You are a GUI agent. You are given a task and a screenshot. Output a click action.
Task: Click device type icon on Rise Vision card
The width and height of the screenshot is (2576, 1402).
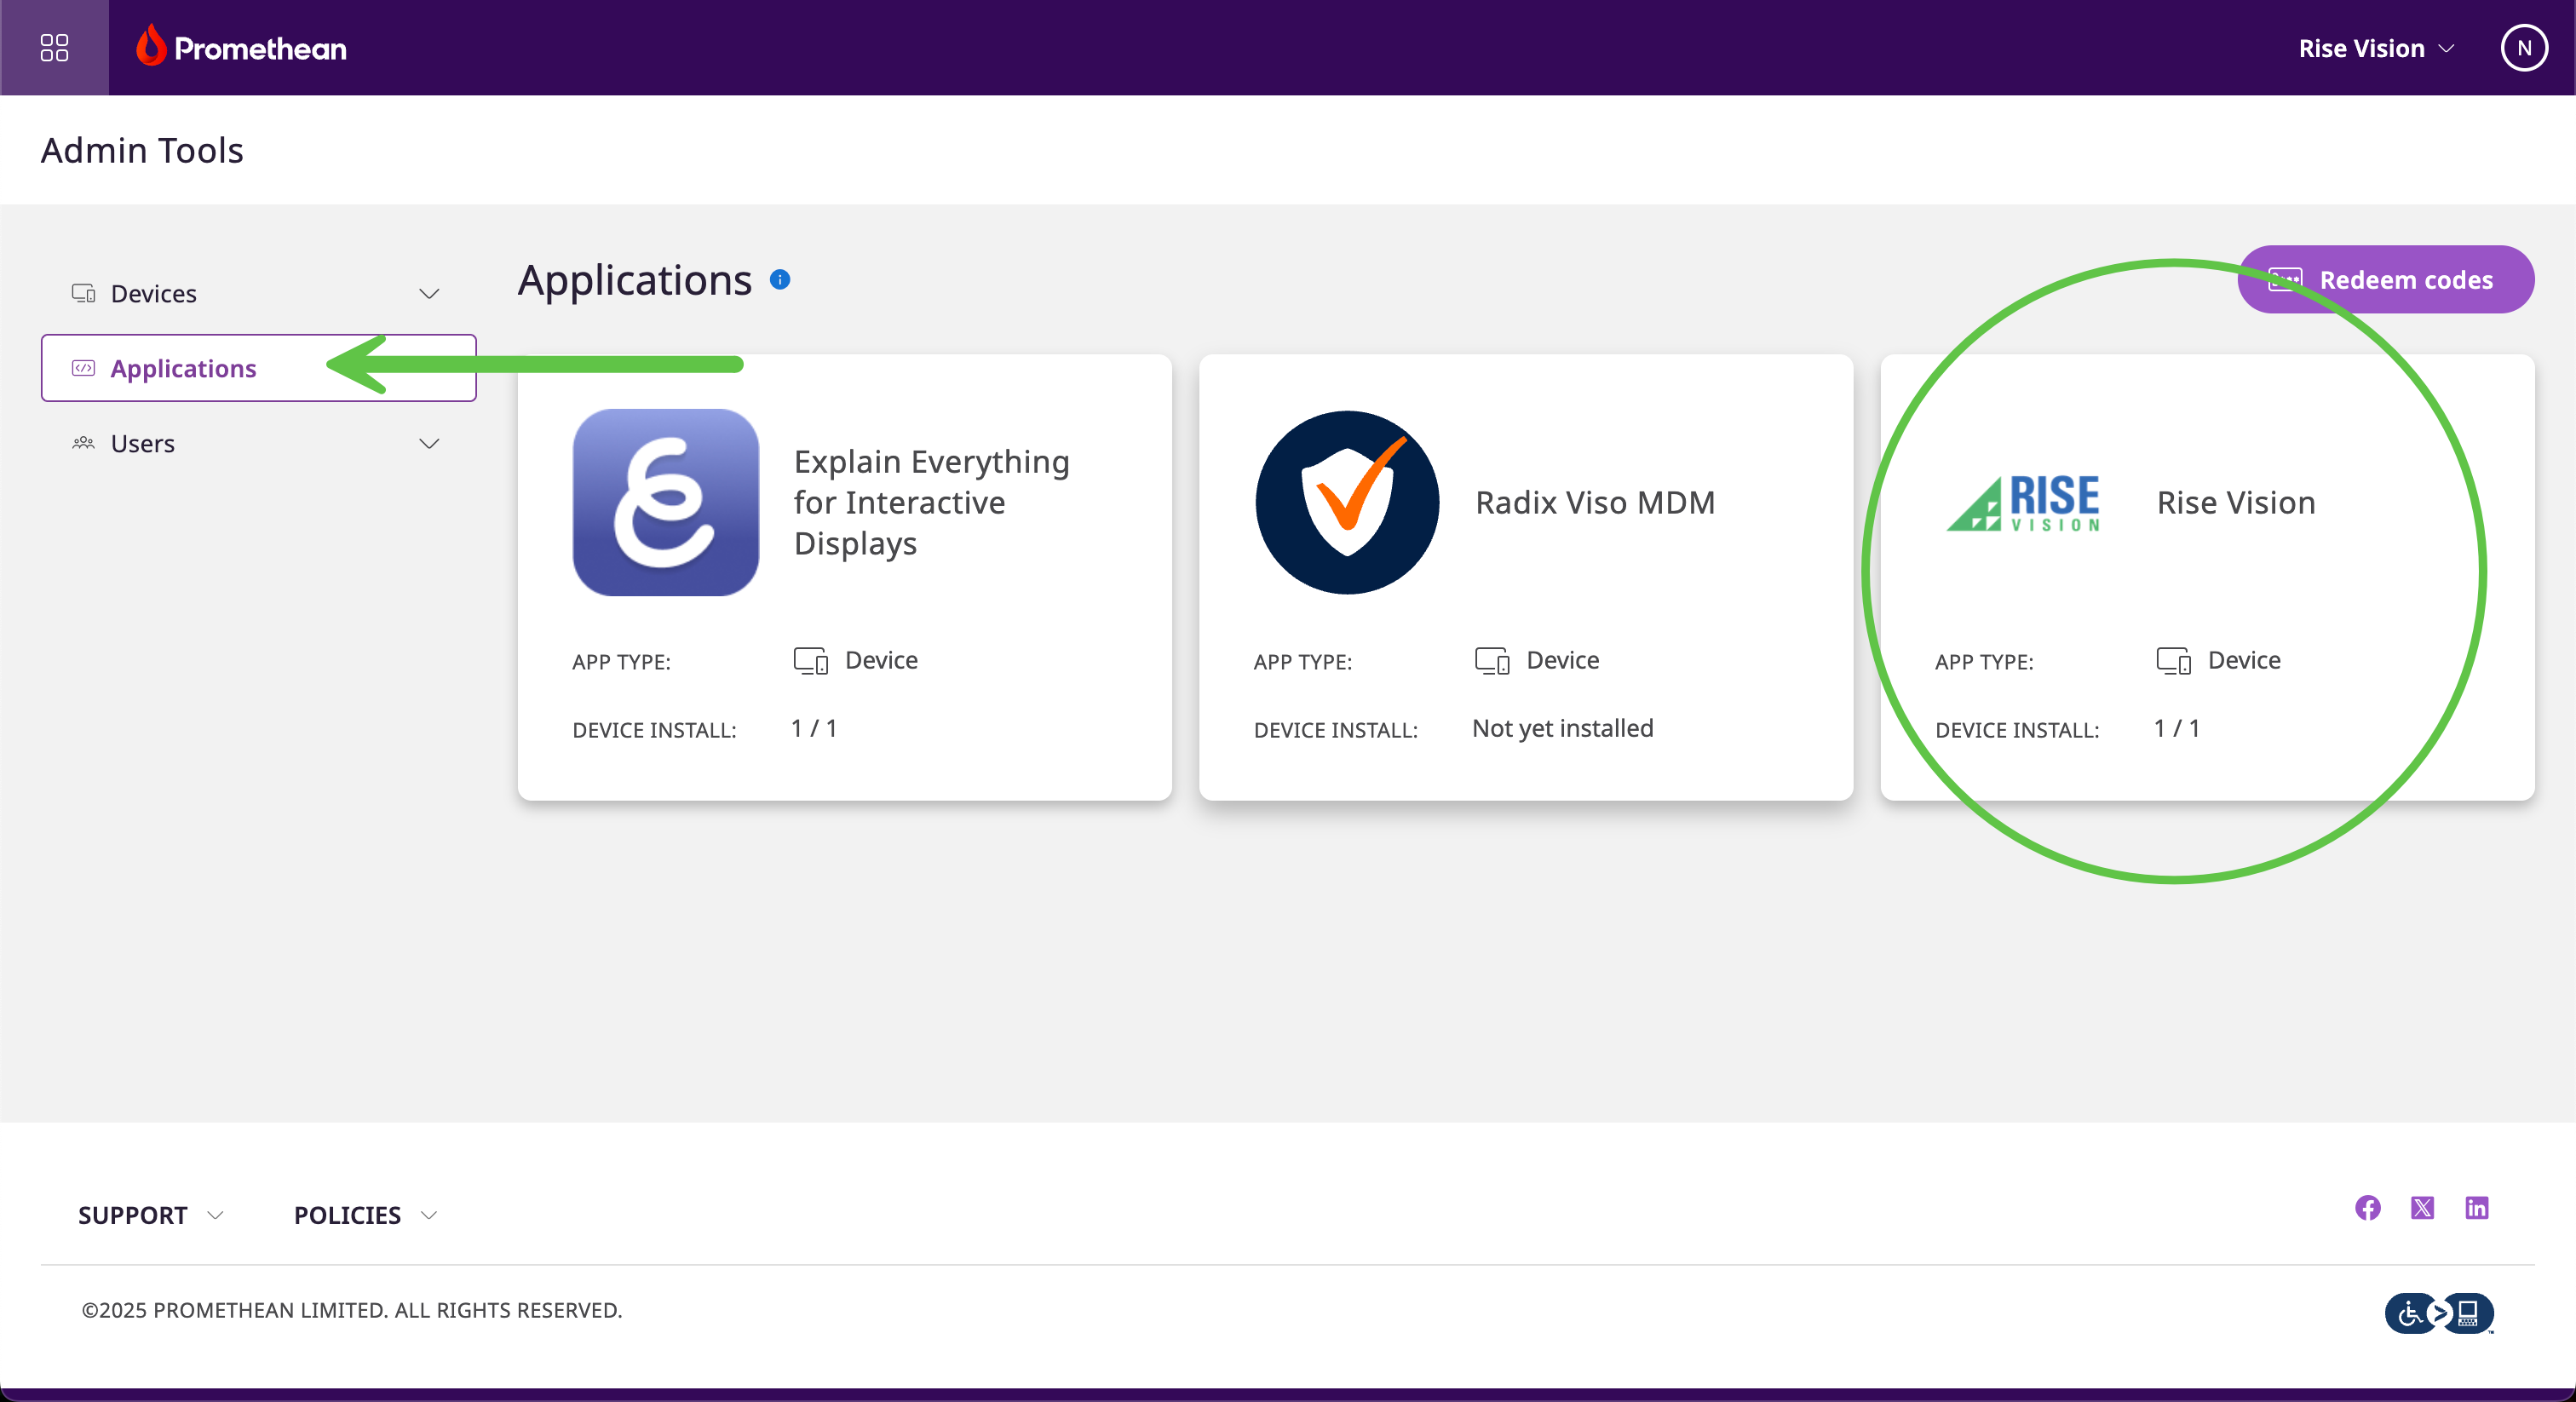coord(2174,661)
